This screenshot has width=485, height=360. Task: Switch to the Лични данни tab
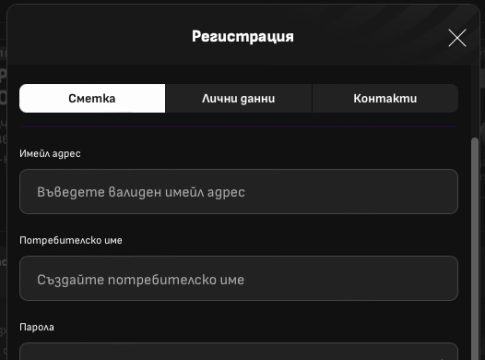coord(238,98)
